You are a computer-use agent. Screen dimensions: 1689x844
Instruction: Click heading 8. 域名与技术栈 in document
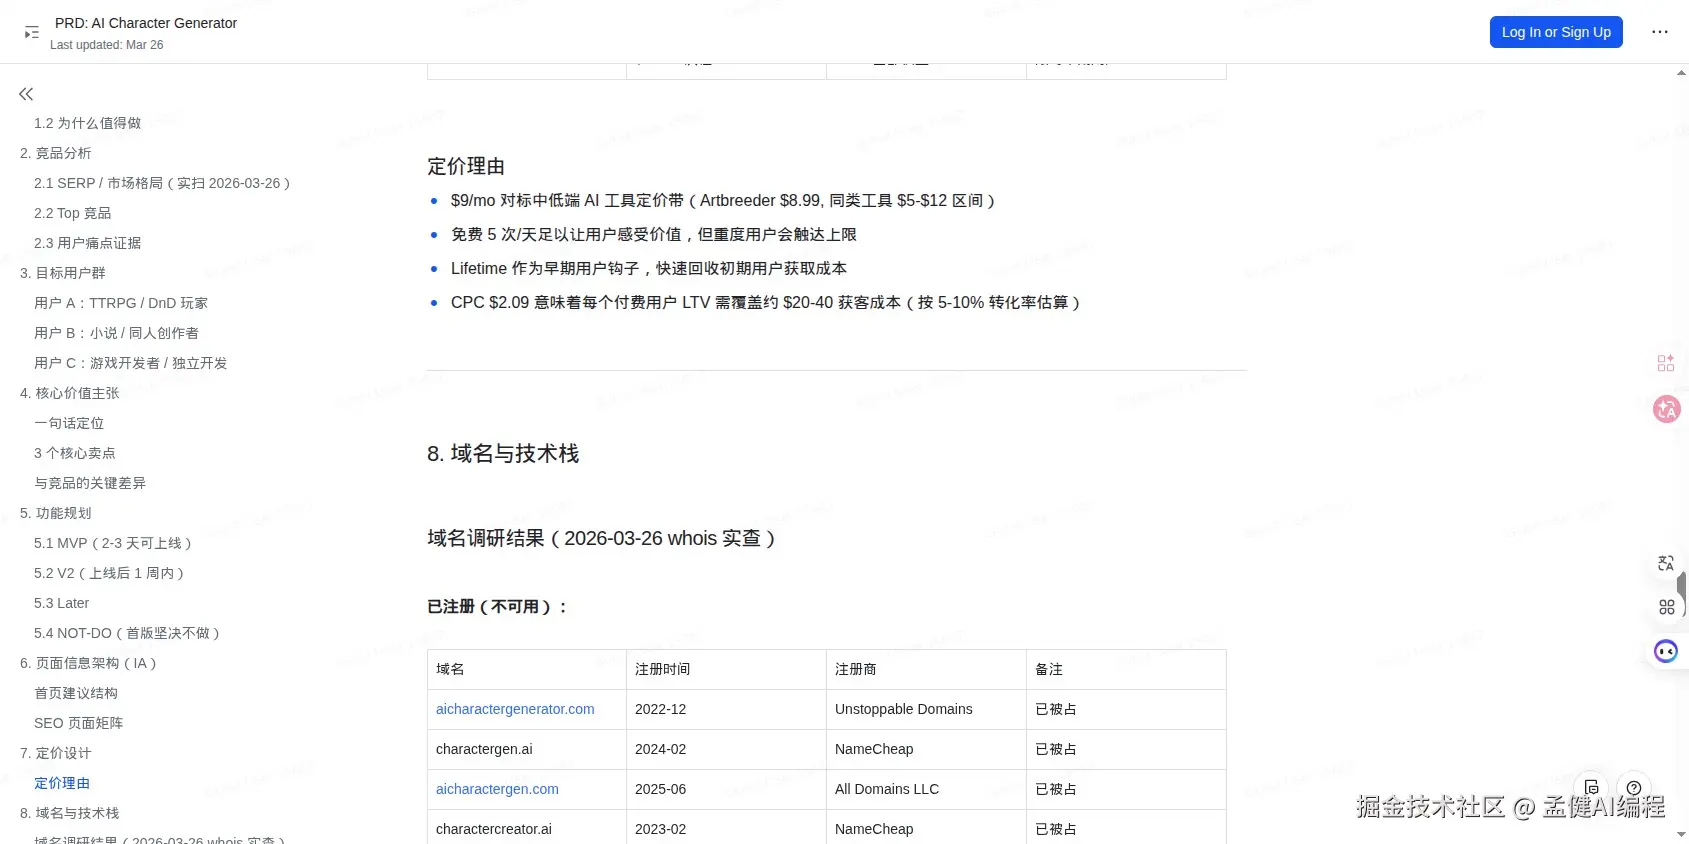pyautogui.click(x=503, y=453)
